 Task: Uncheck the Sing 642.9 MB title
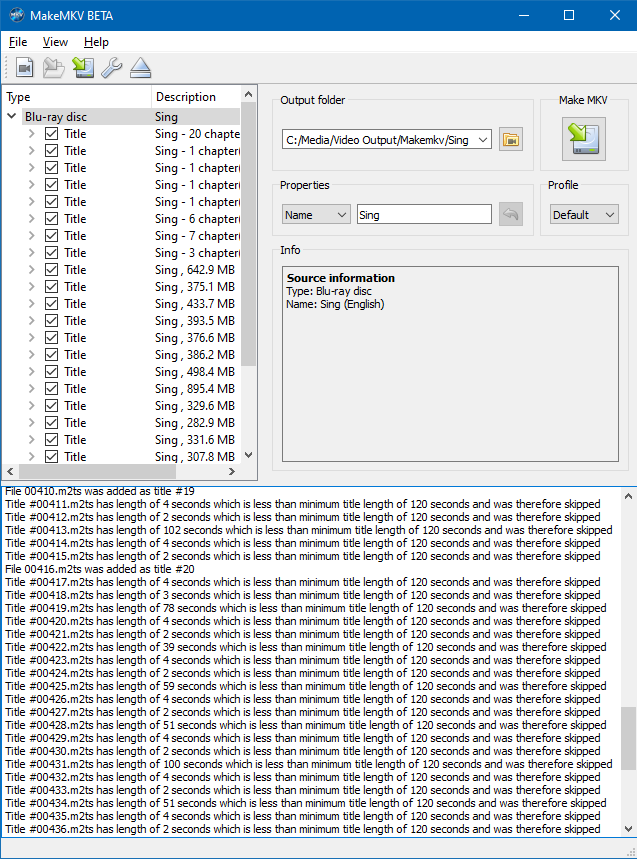tap(52, 270)
